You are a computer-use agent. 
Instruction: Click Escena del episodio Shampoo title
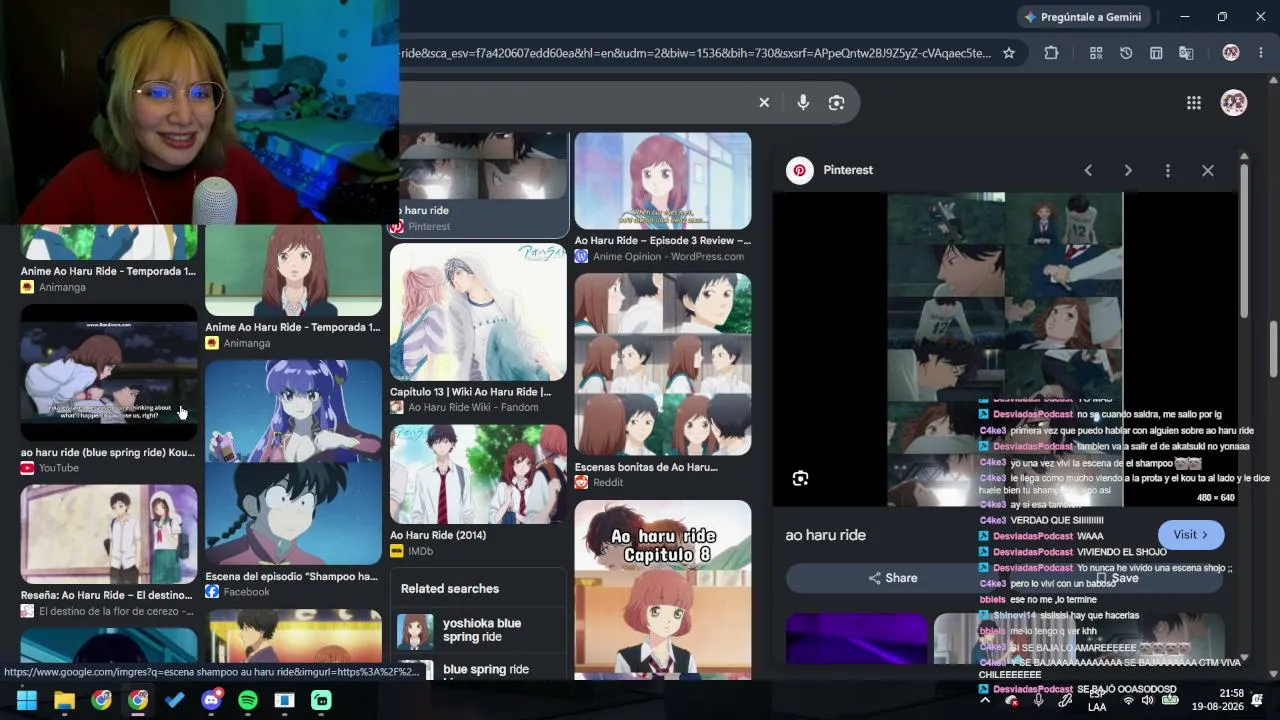click(292, 576)
